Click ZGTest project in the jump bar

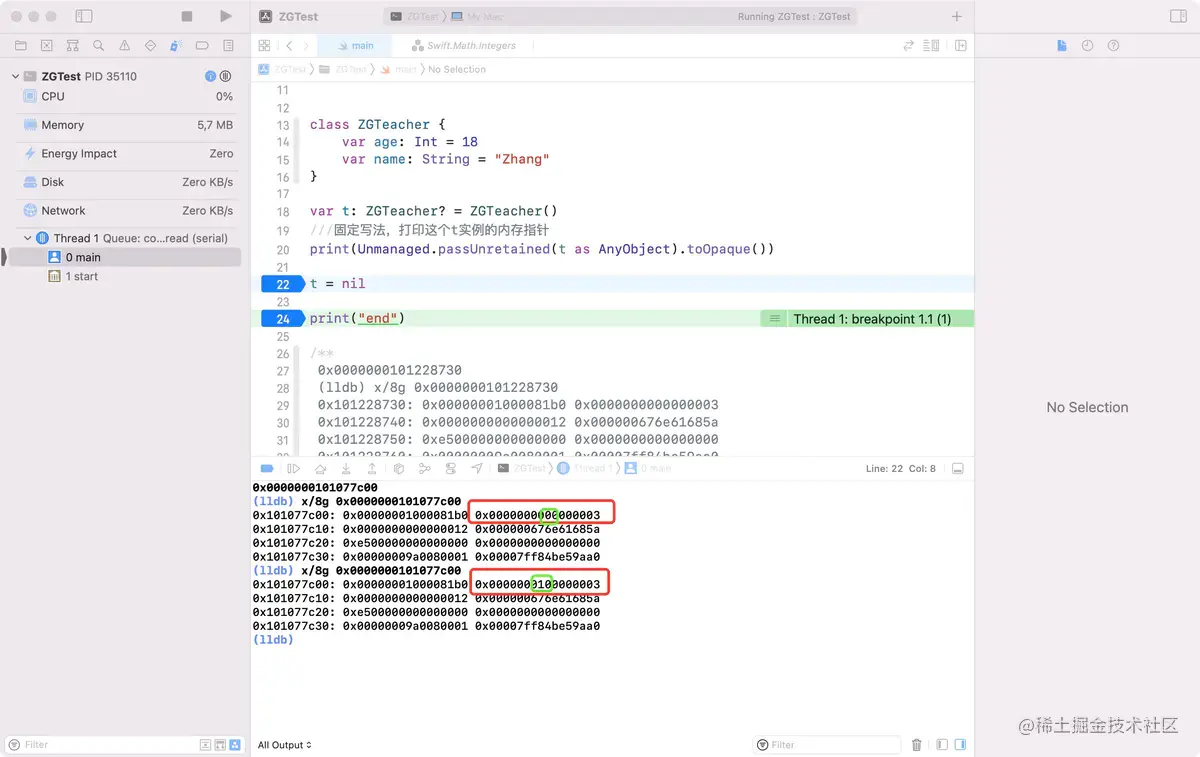point(283,69)
